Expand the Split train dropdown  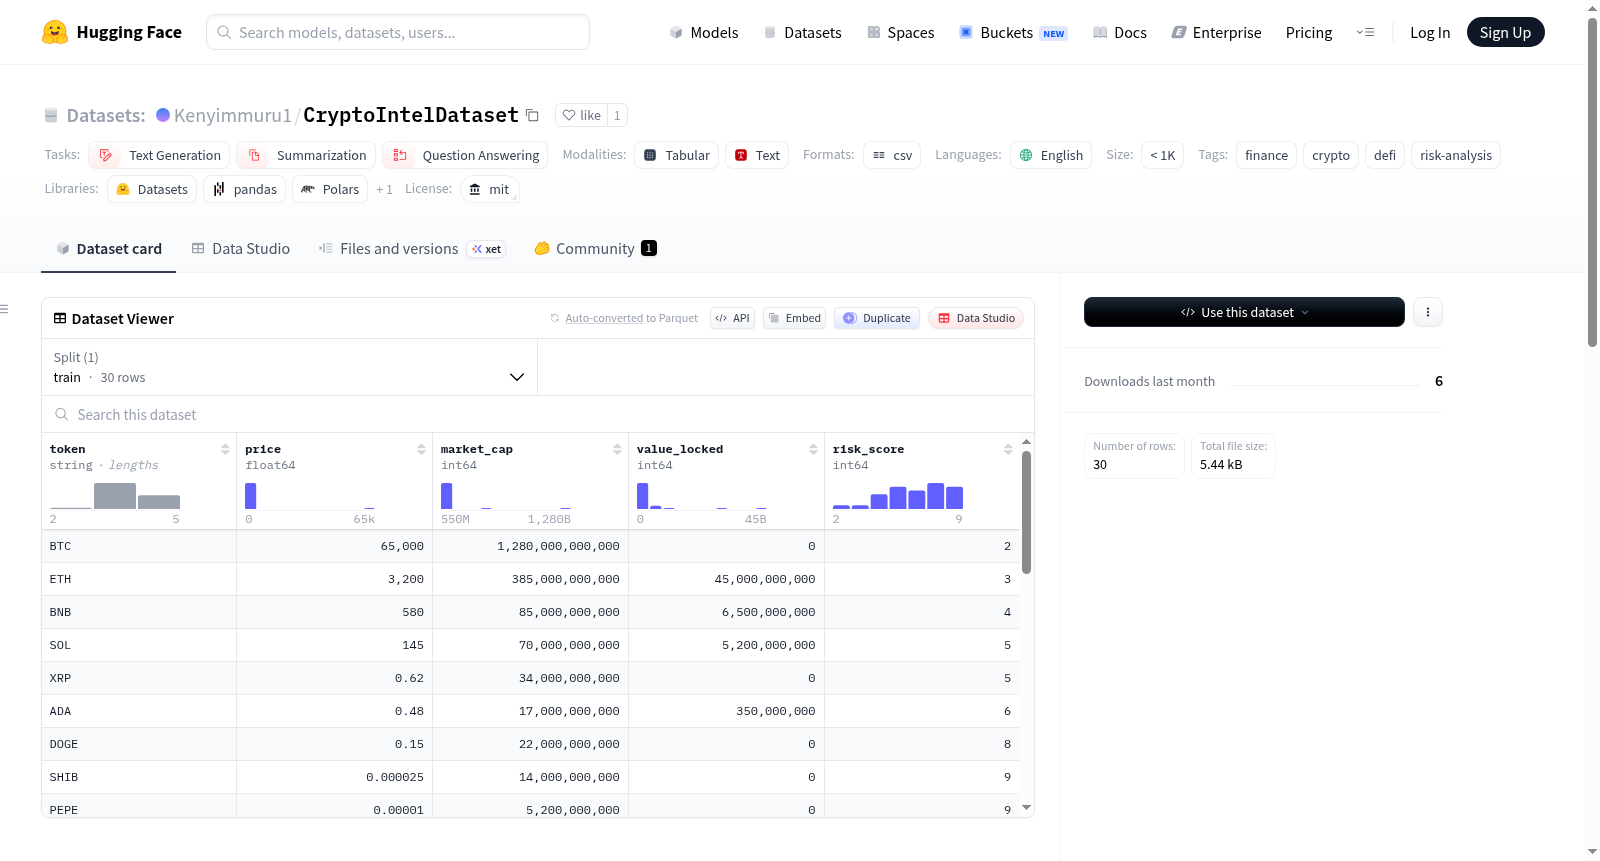(289, 367)
